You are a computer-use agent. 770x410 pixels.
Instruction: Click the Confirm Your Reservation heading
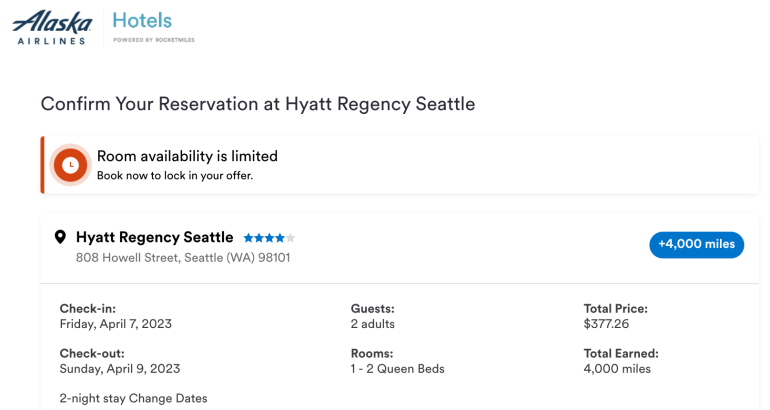pyautogui.click(x=257, y=104)
